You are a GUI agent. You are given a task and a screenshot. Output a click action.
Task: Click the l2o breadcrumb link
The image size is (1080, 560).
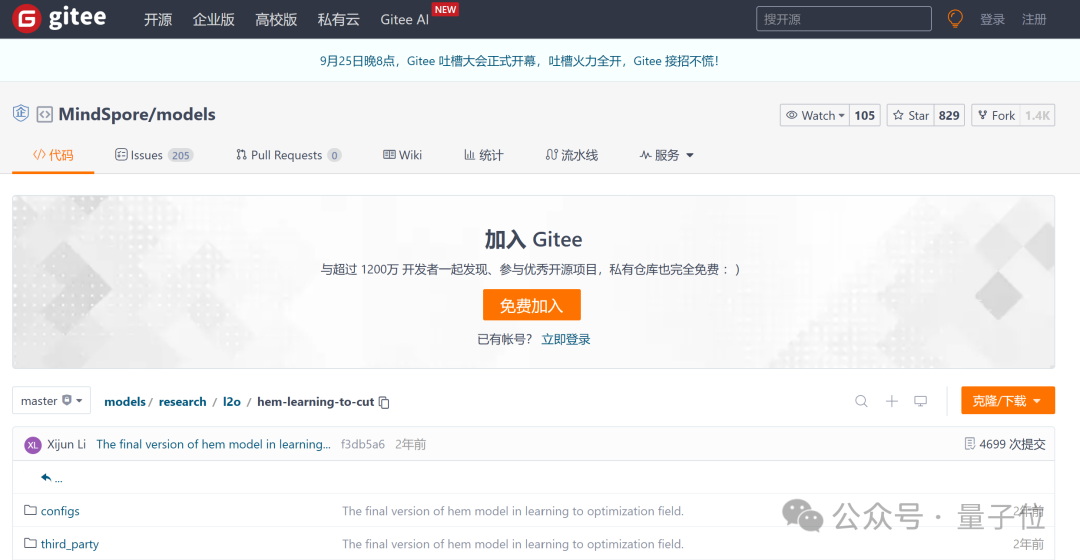[x=231, y=402]
